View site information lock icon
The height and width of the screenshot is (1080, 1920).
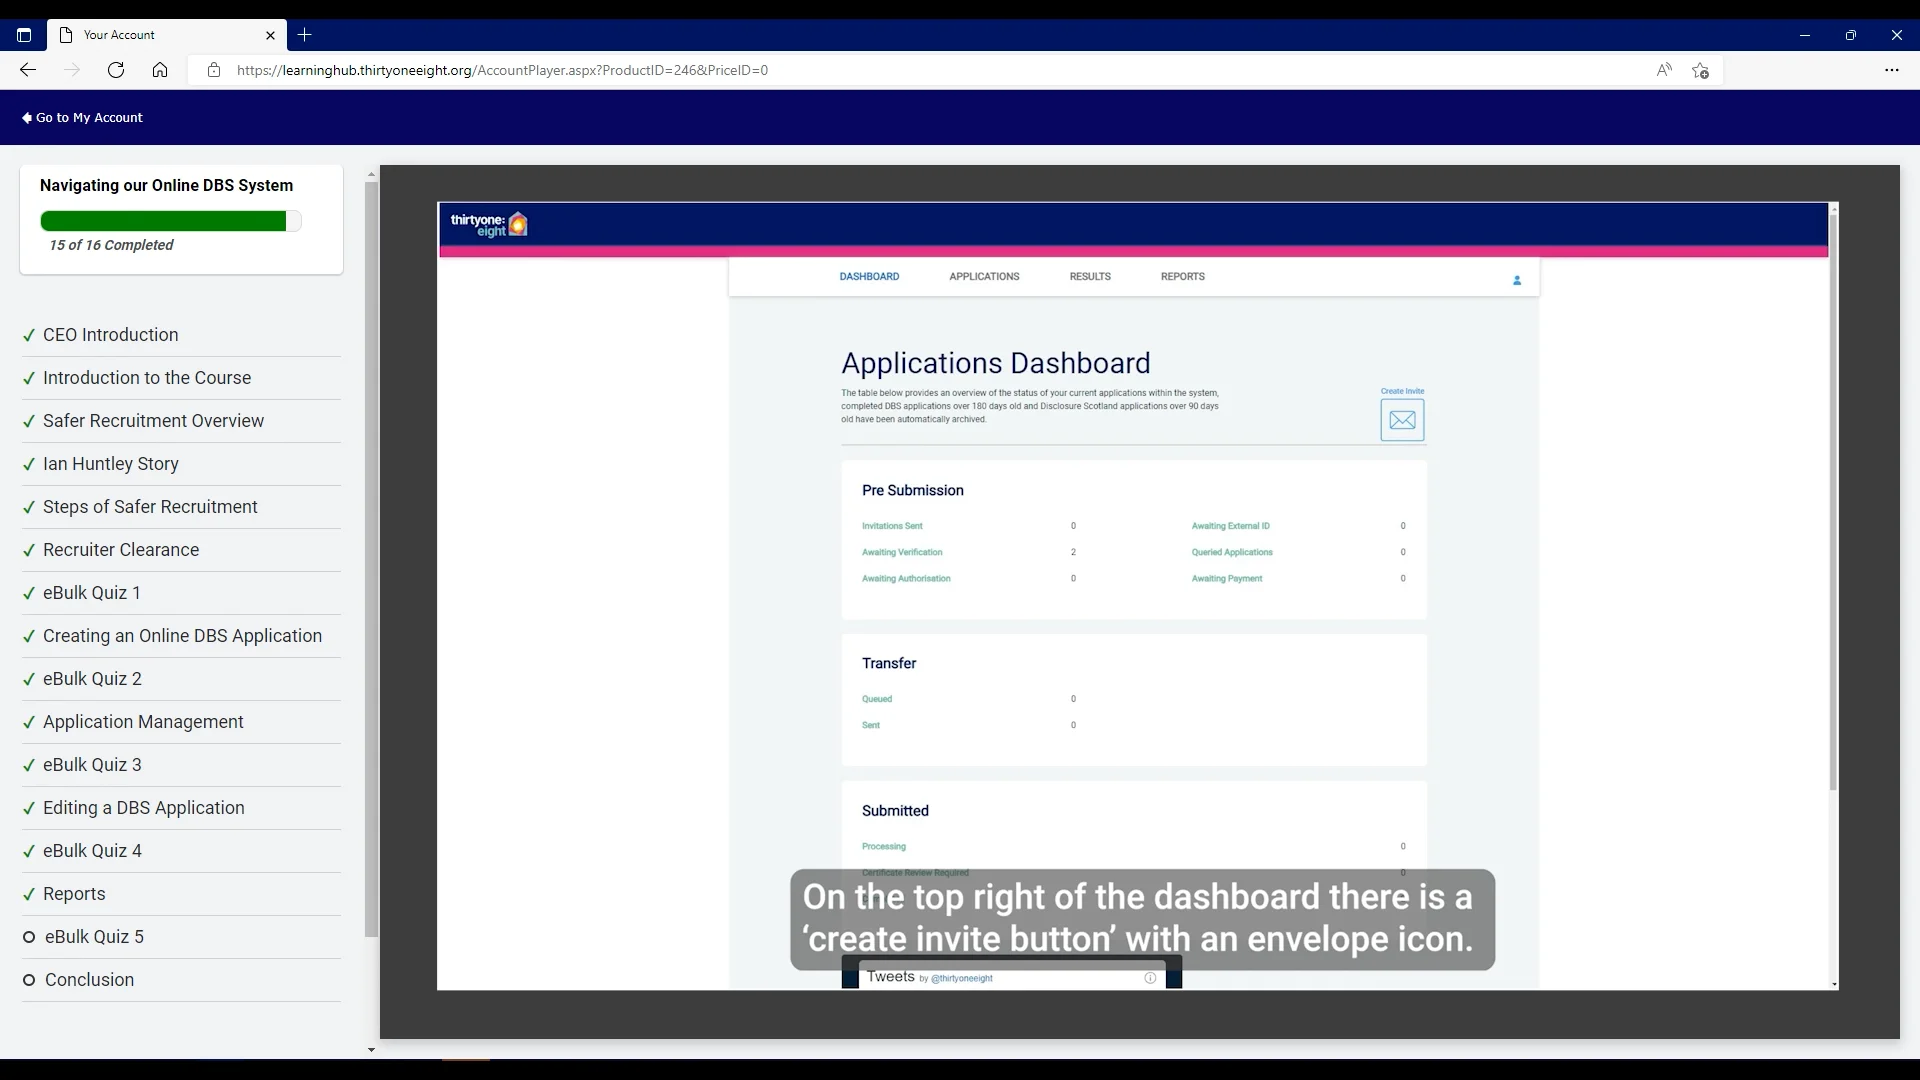(x=213, y=70)
